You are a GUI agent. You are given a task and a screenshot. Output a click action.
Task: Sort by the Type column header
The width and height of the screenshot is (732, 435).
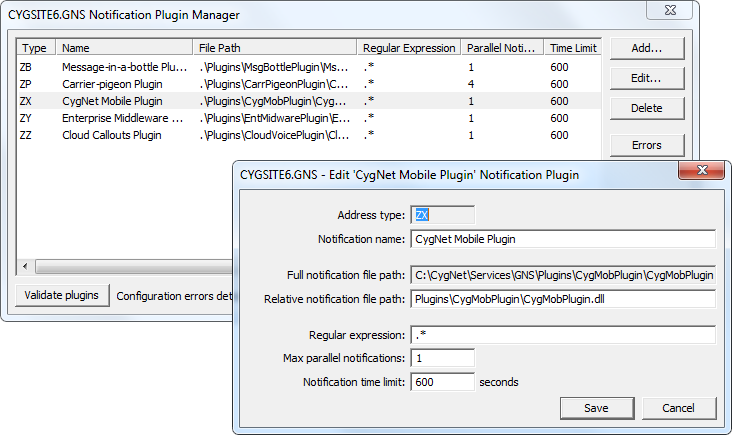tap(36, 48)
